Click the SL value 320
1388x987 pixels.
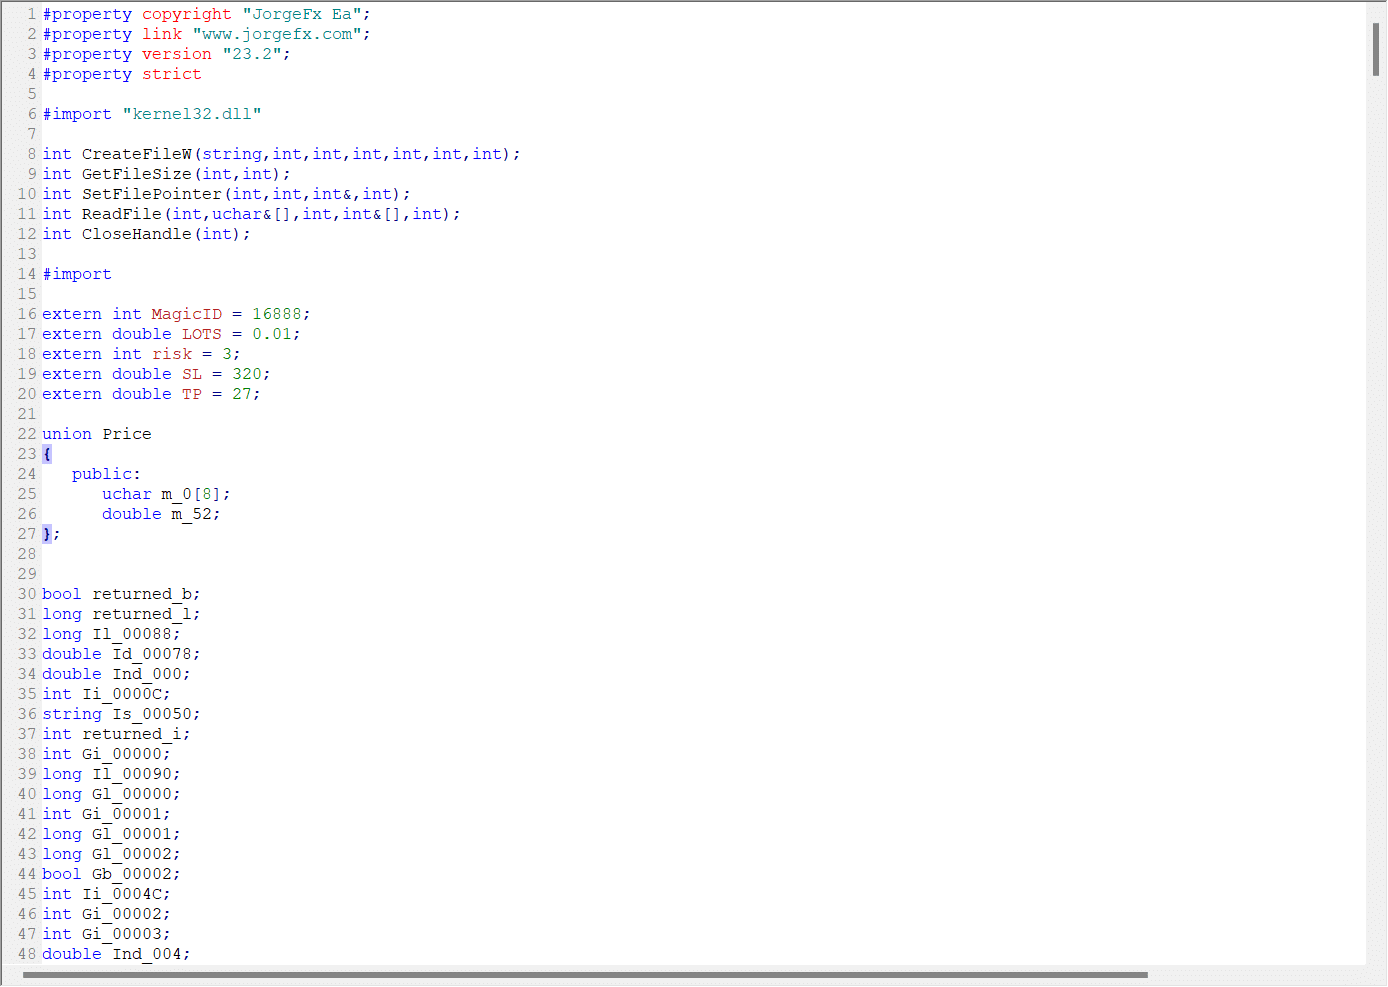click(247, 374)
